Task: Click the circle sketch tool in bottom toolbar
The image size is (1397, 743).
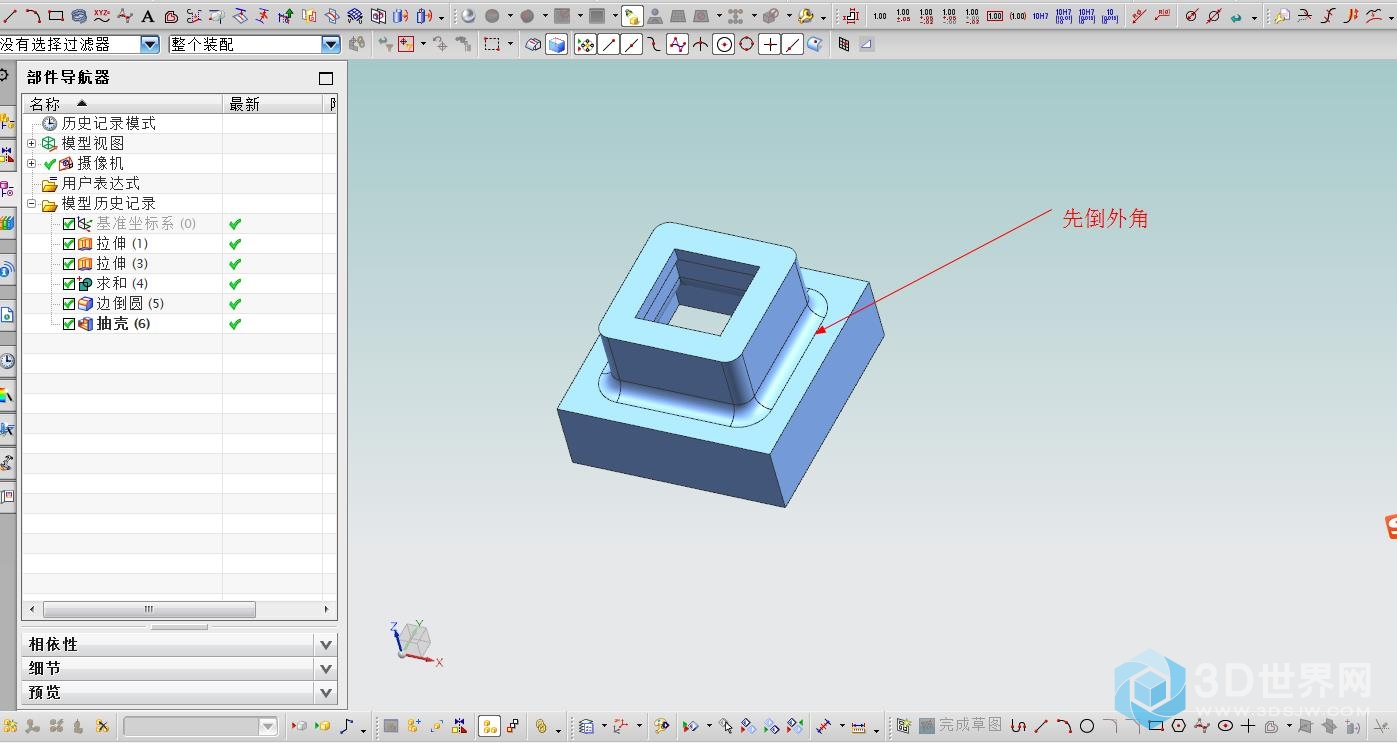Action: tap(1087, 726)
